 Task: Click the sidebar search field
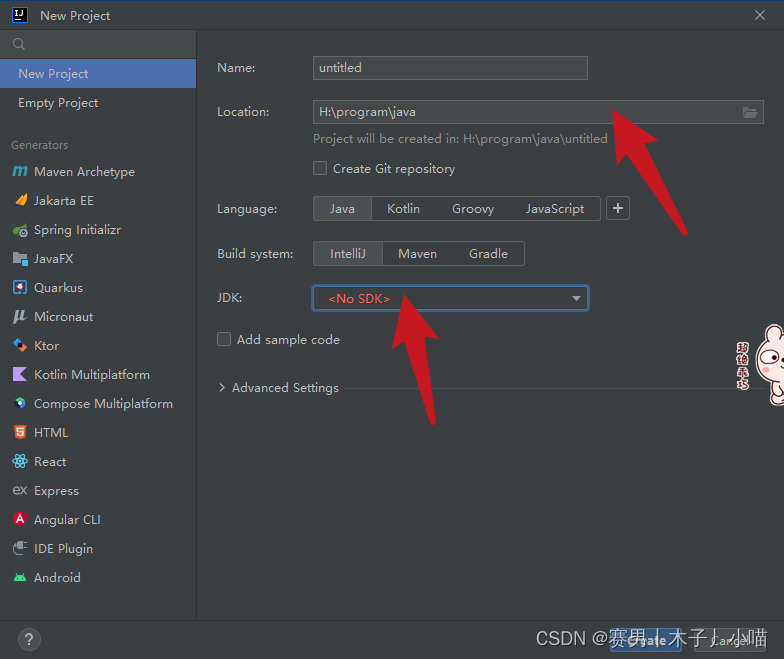[98, 44]
